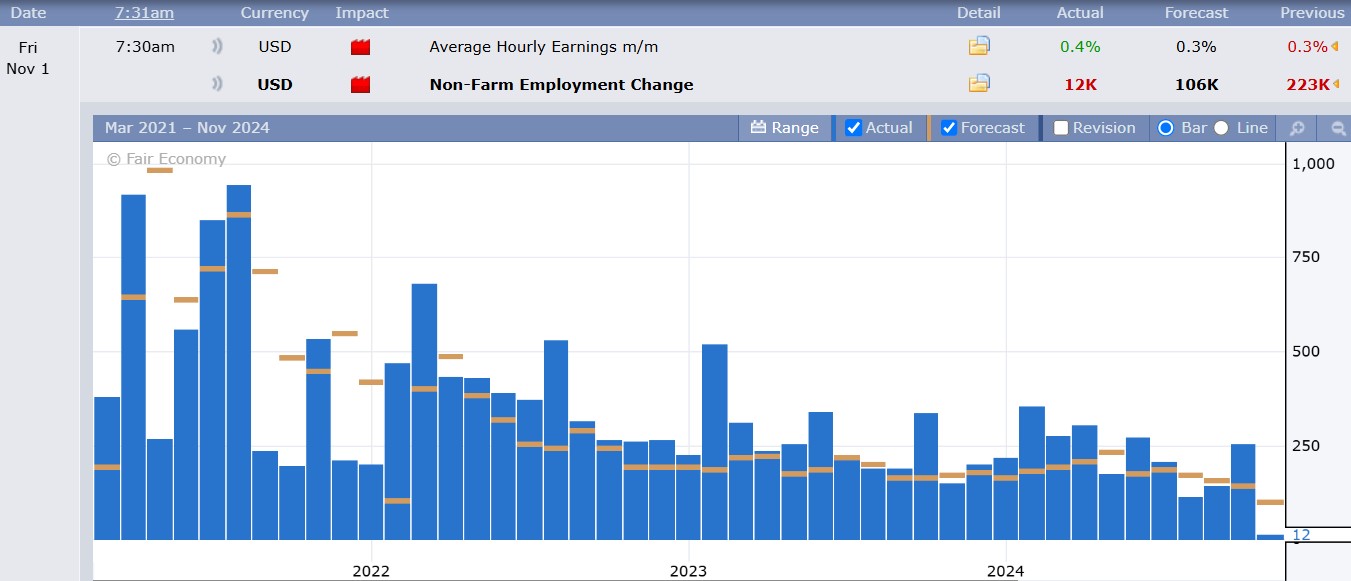Click the Fair Economy copyright watermark
This screenshot has width=1351, height=581.
click(165, 158)
